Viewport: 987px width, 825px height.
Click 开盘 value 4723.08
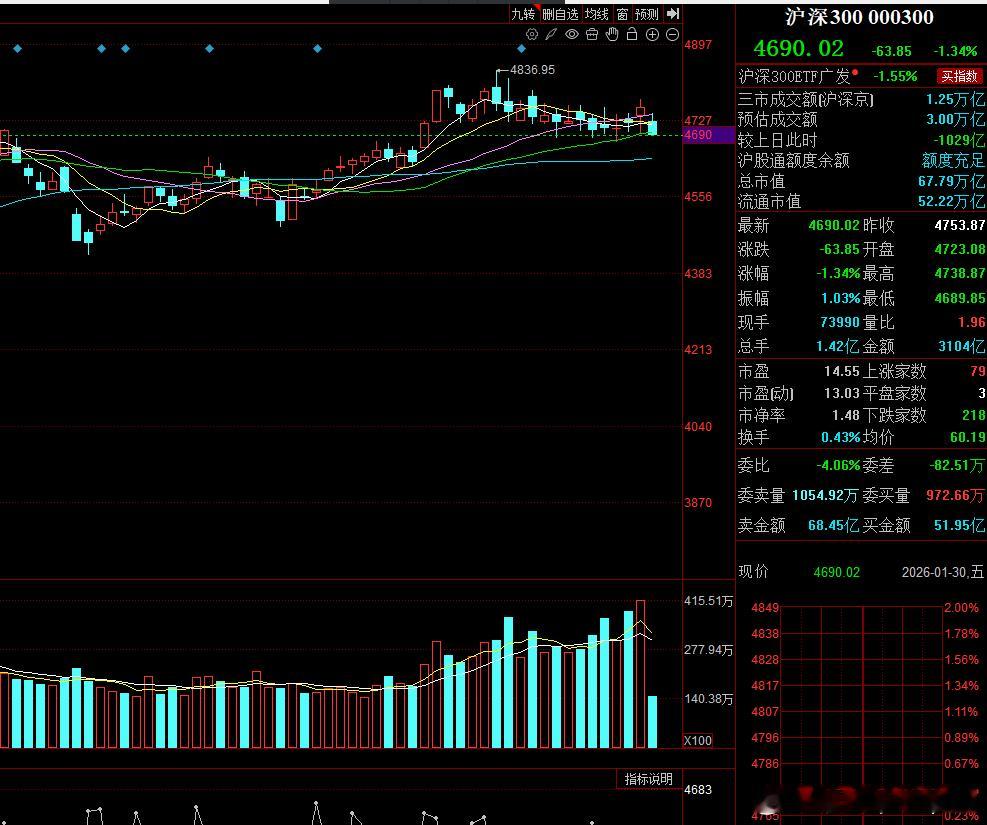[960, 249]
